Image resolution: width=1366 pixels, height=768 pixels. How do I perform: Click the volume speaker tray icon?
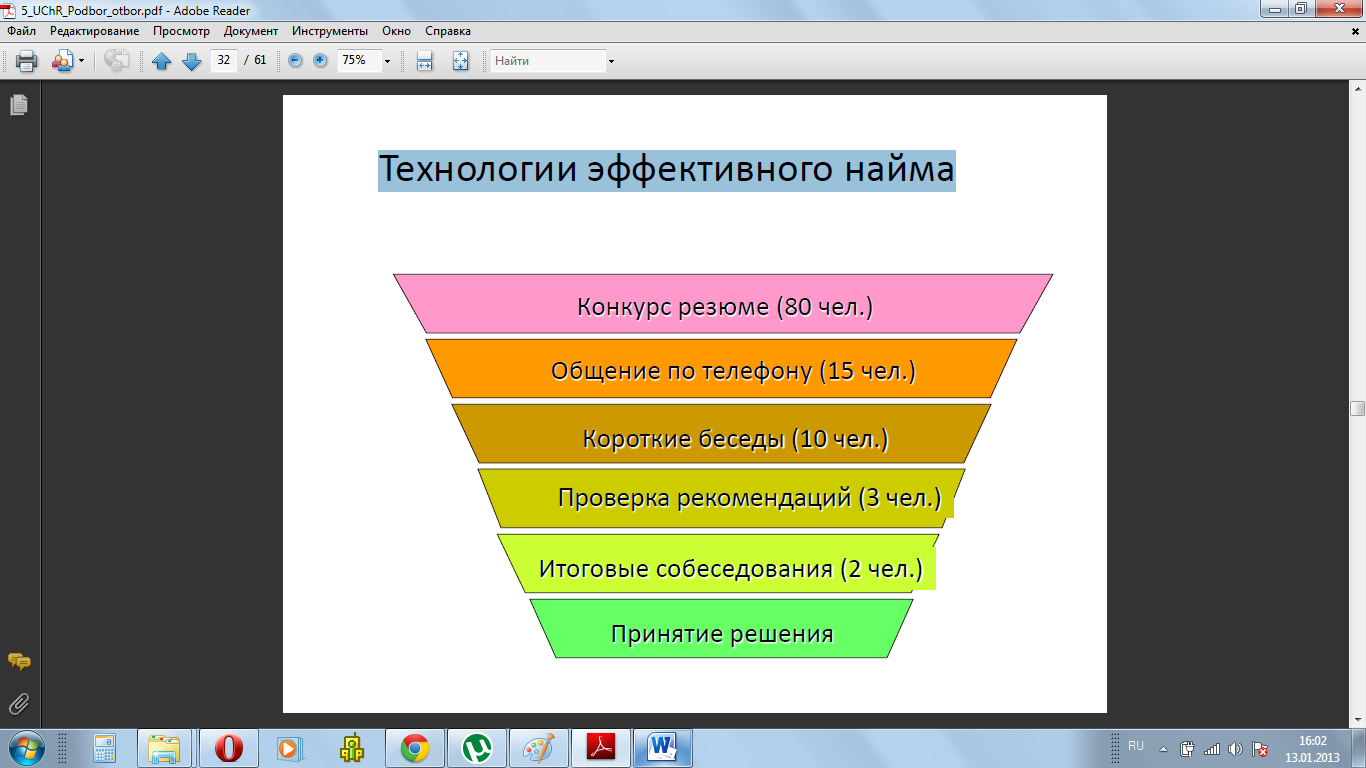click(1235, 748)
